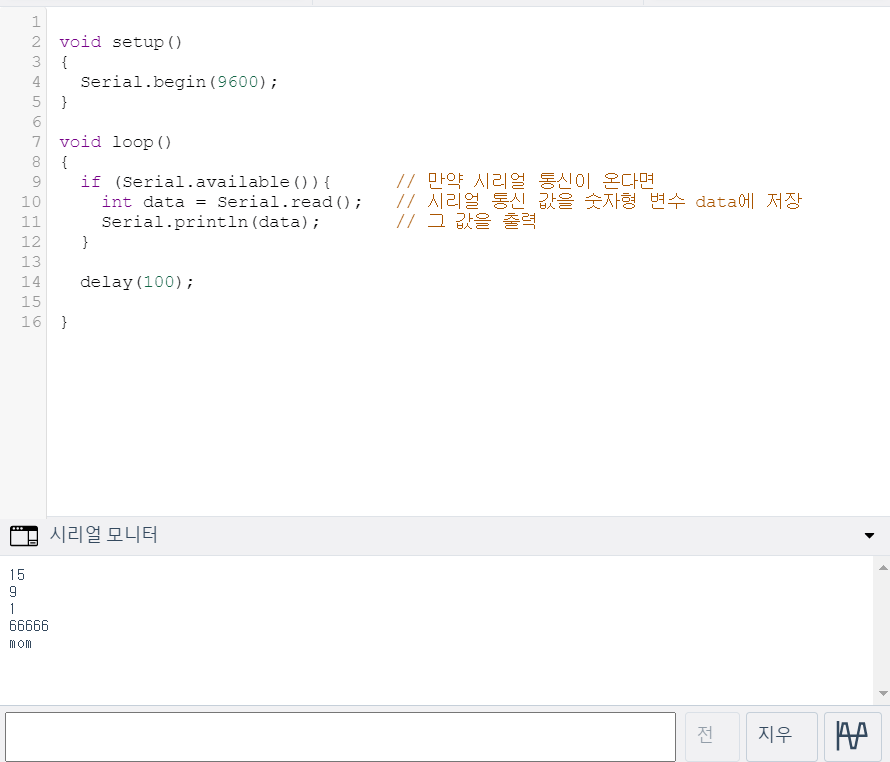Click output line 9 in serial monitor
The height and width of the screenshot is (762, 890).
tap(13, 592)
